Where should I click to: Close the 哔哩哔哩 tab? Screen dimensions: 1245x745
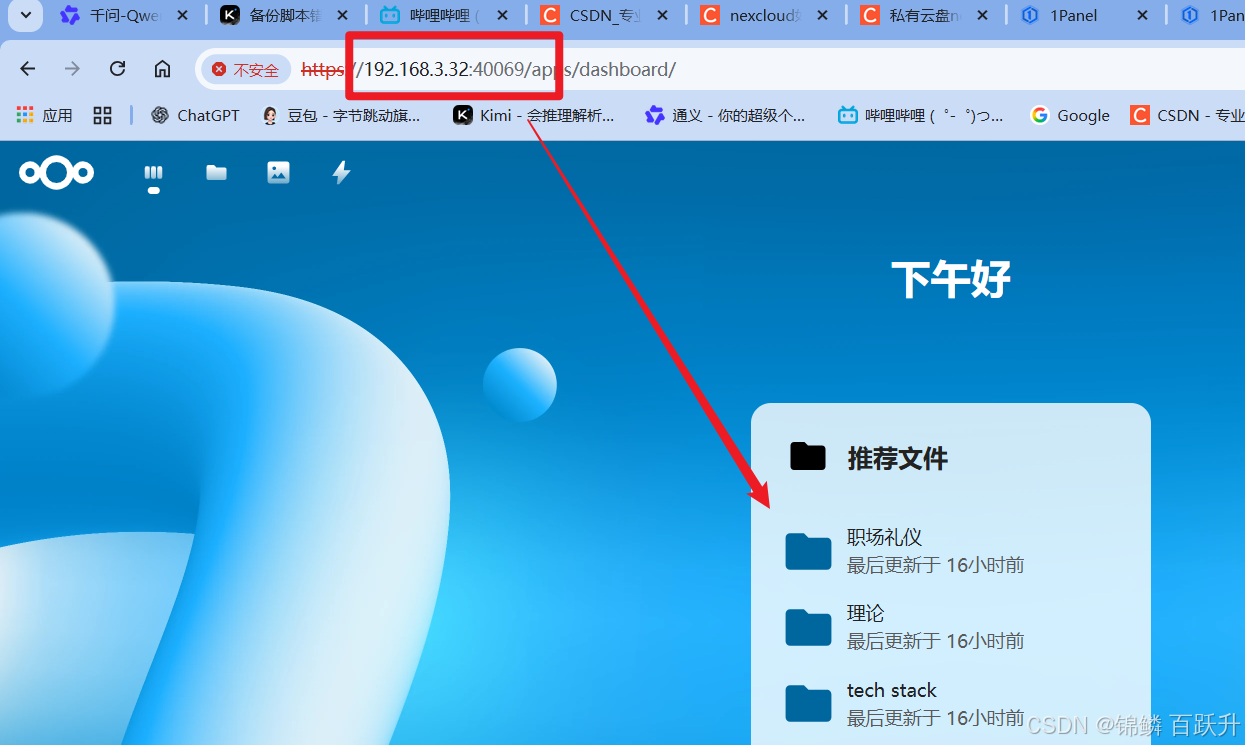pos(502,16)
